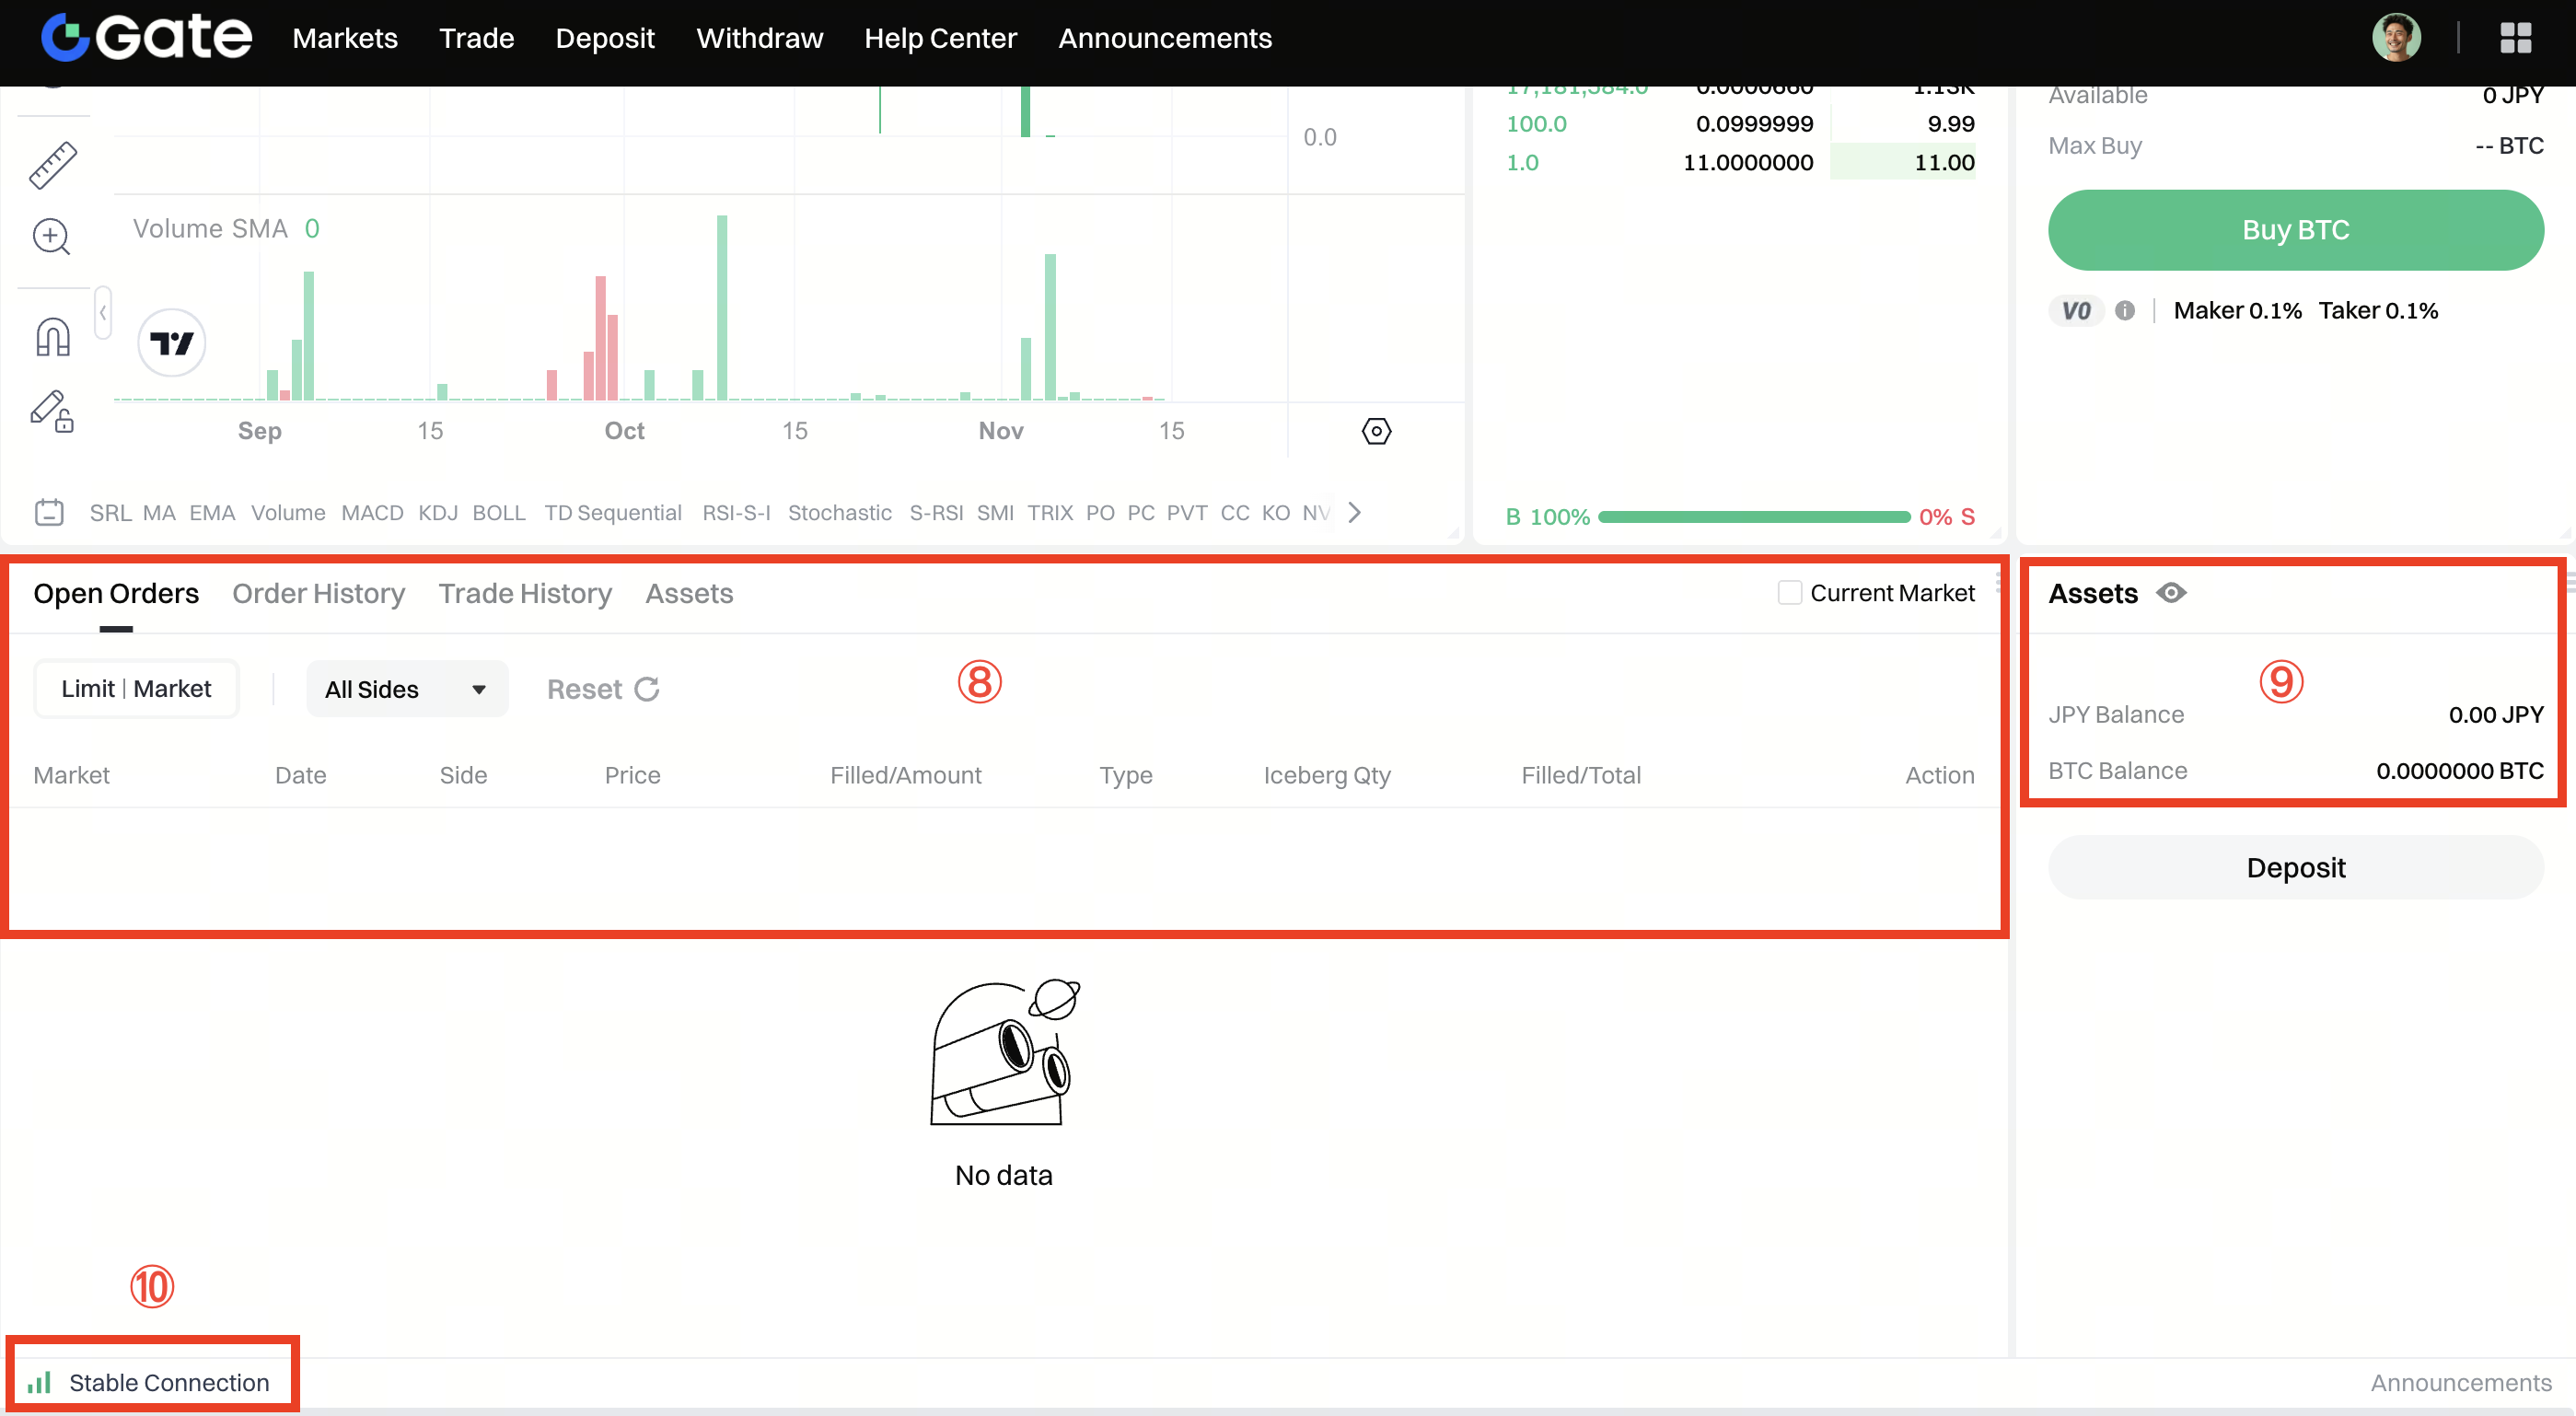Toggle the magnet snap tool

tap(52, 337)
